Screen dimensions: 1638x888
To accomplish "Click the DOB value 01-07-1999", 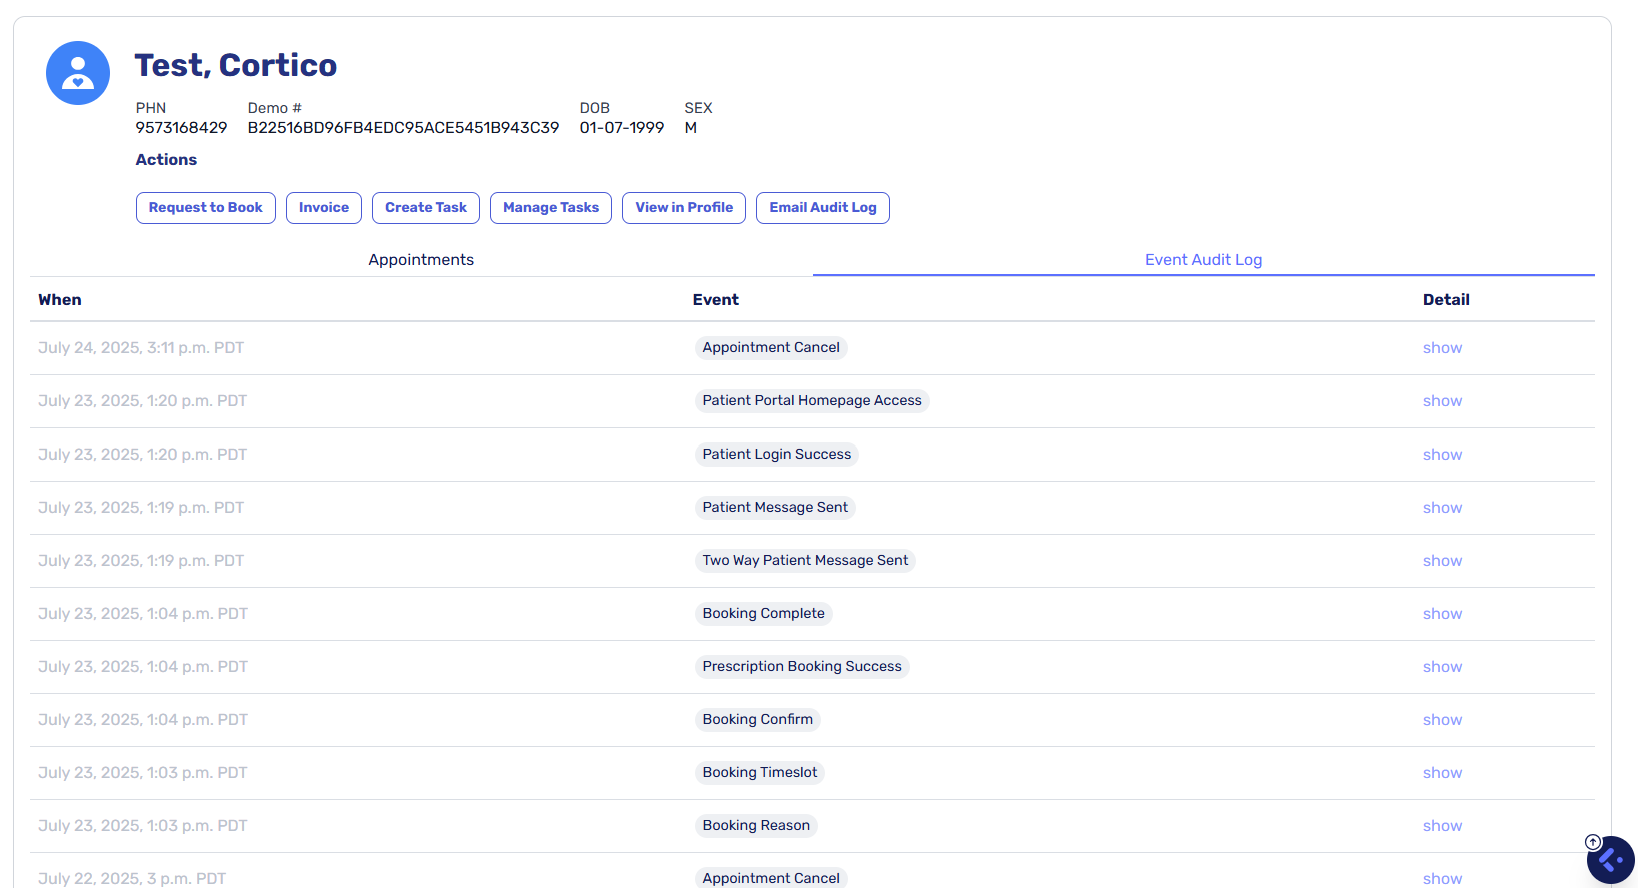I will (622, 128).
